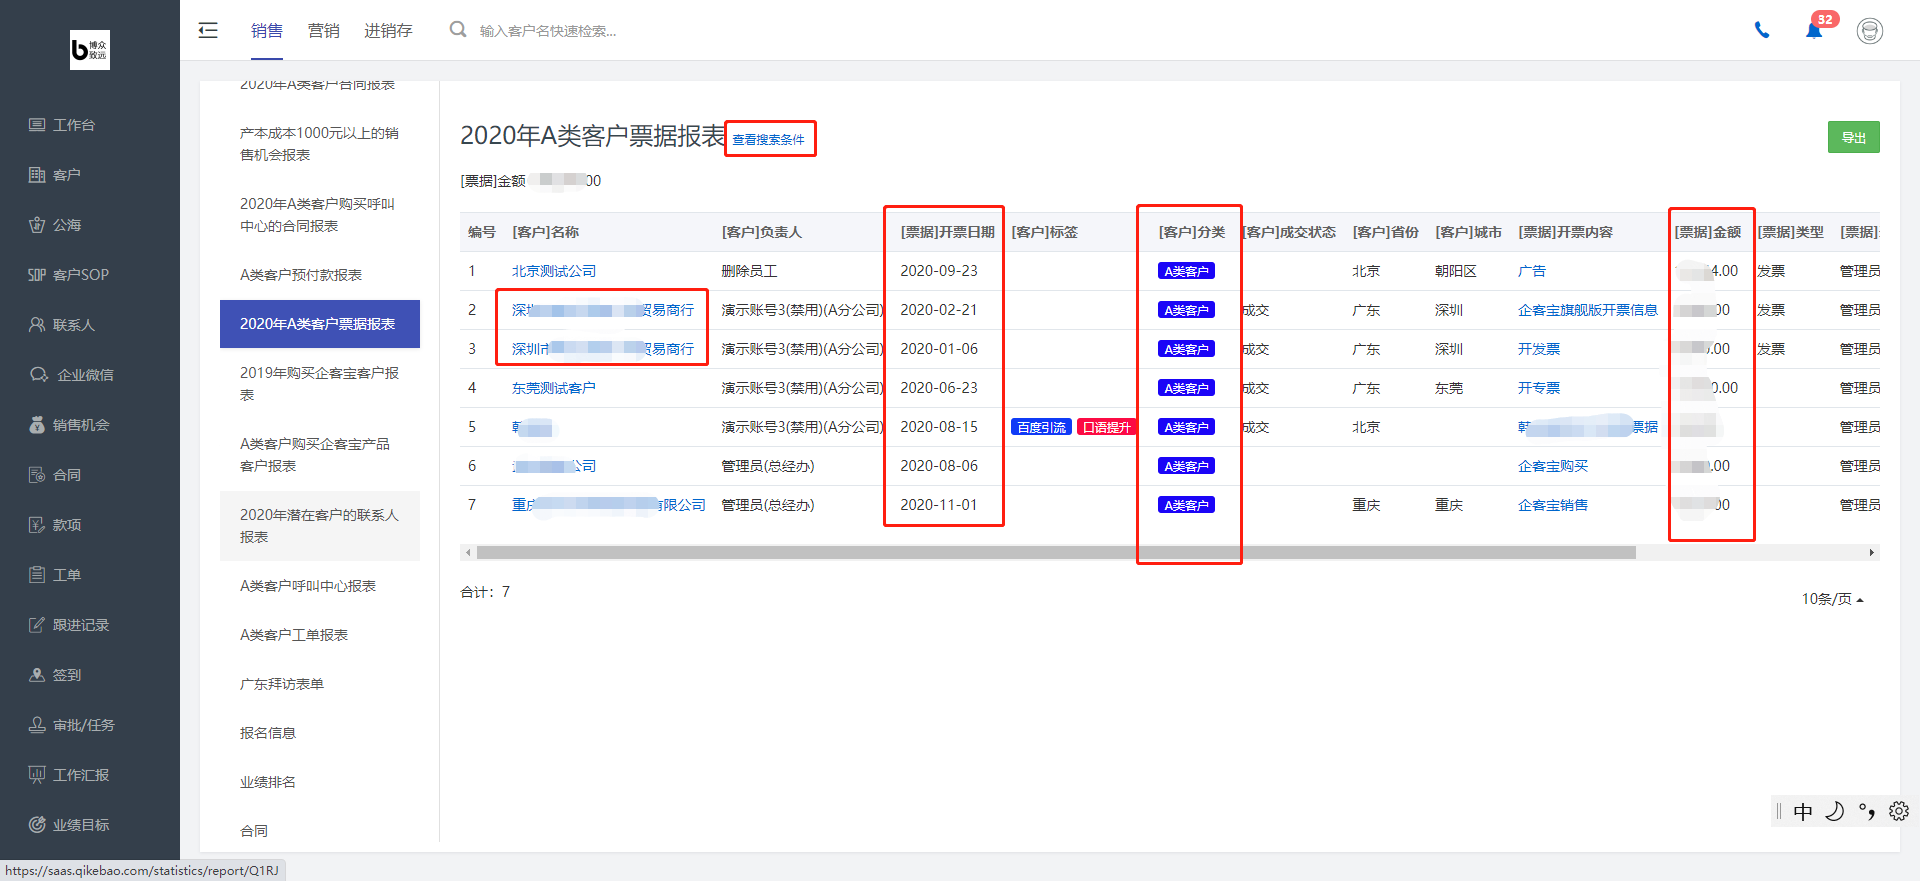Viewport: 1920px width, 881px height.
Task: Open the user avatar menu
Action: (1870, 31)
